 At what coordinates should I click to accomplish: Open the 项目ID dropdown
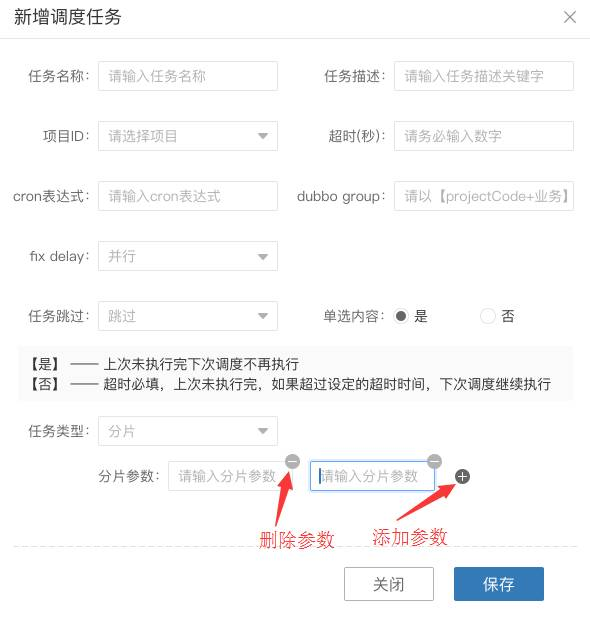click(188, 136)
